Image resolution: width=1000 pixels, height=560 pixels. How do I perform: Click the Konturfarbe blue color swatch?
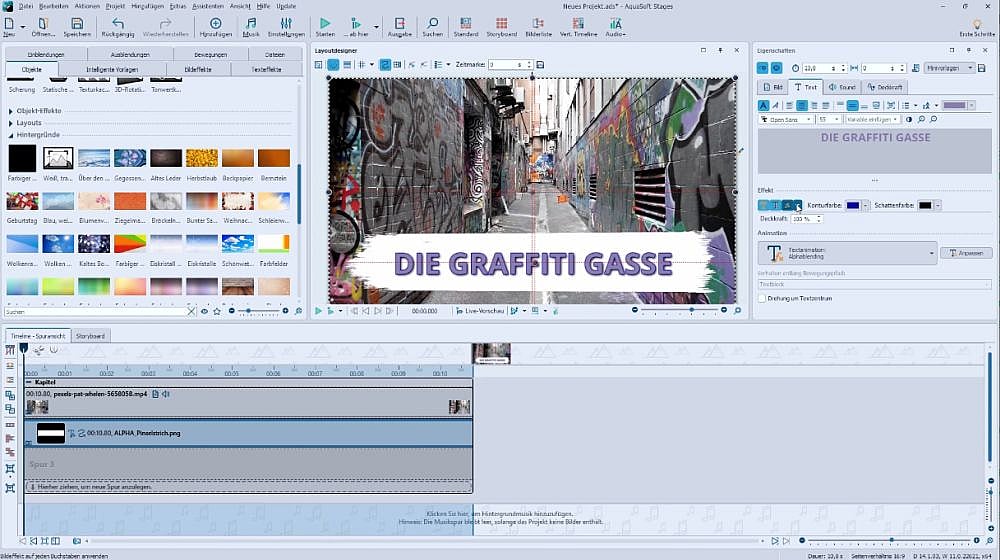[x=853, y=205]
